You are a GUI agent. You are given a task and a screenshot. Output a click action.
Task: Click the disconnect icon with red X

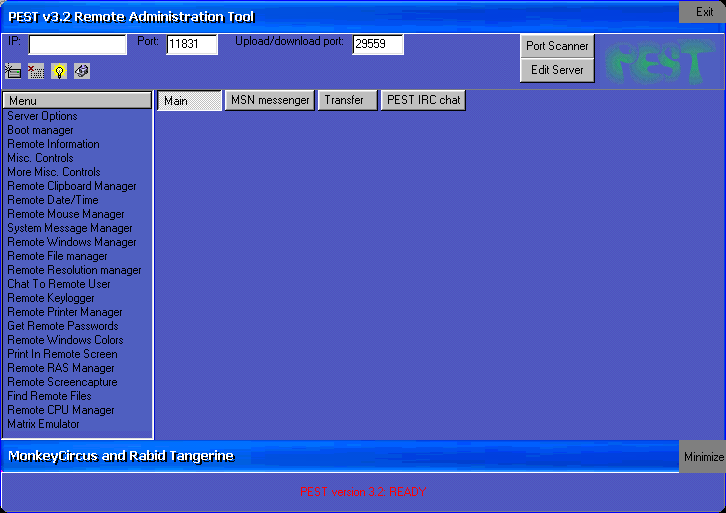coord(36,71)
